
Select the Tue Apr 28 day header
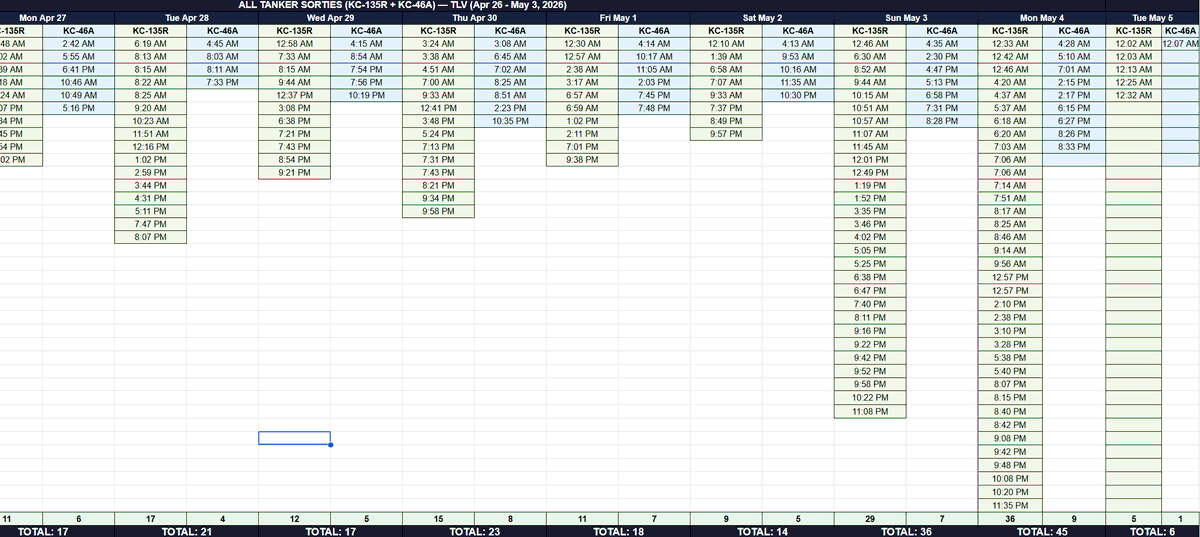(187, 18)
